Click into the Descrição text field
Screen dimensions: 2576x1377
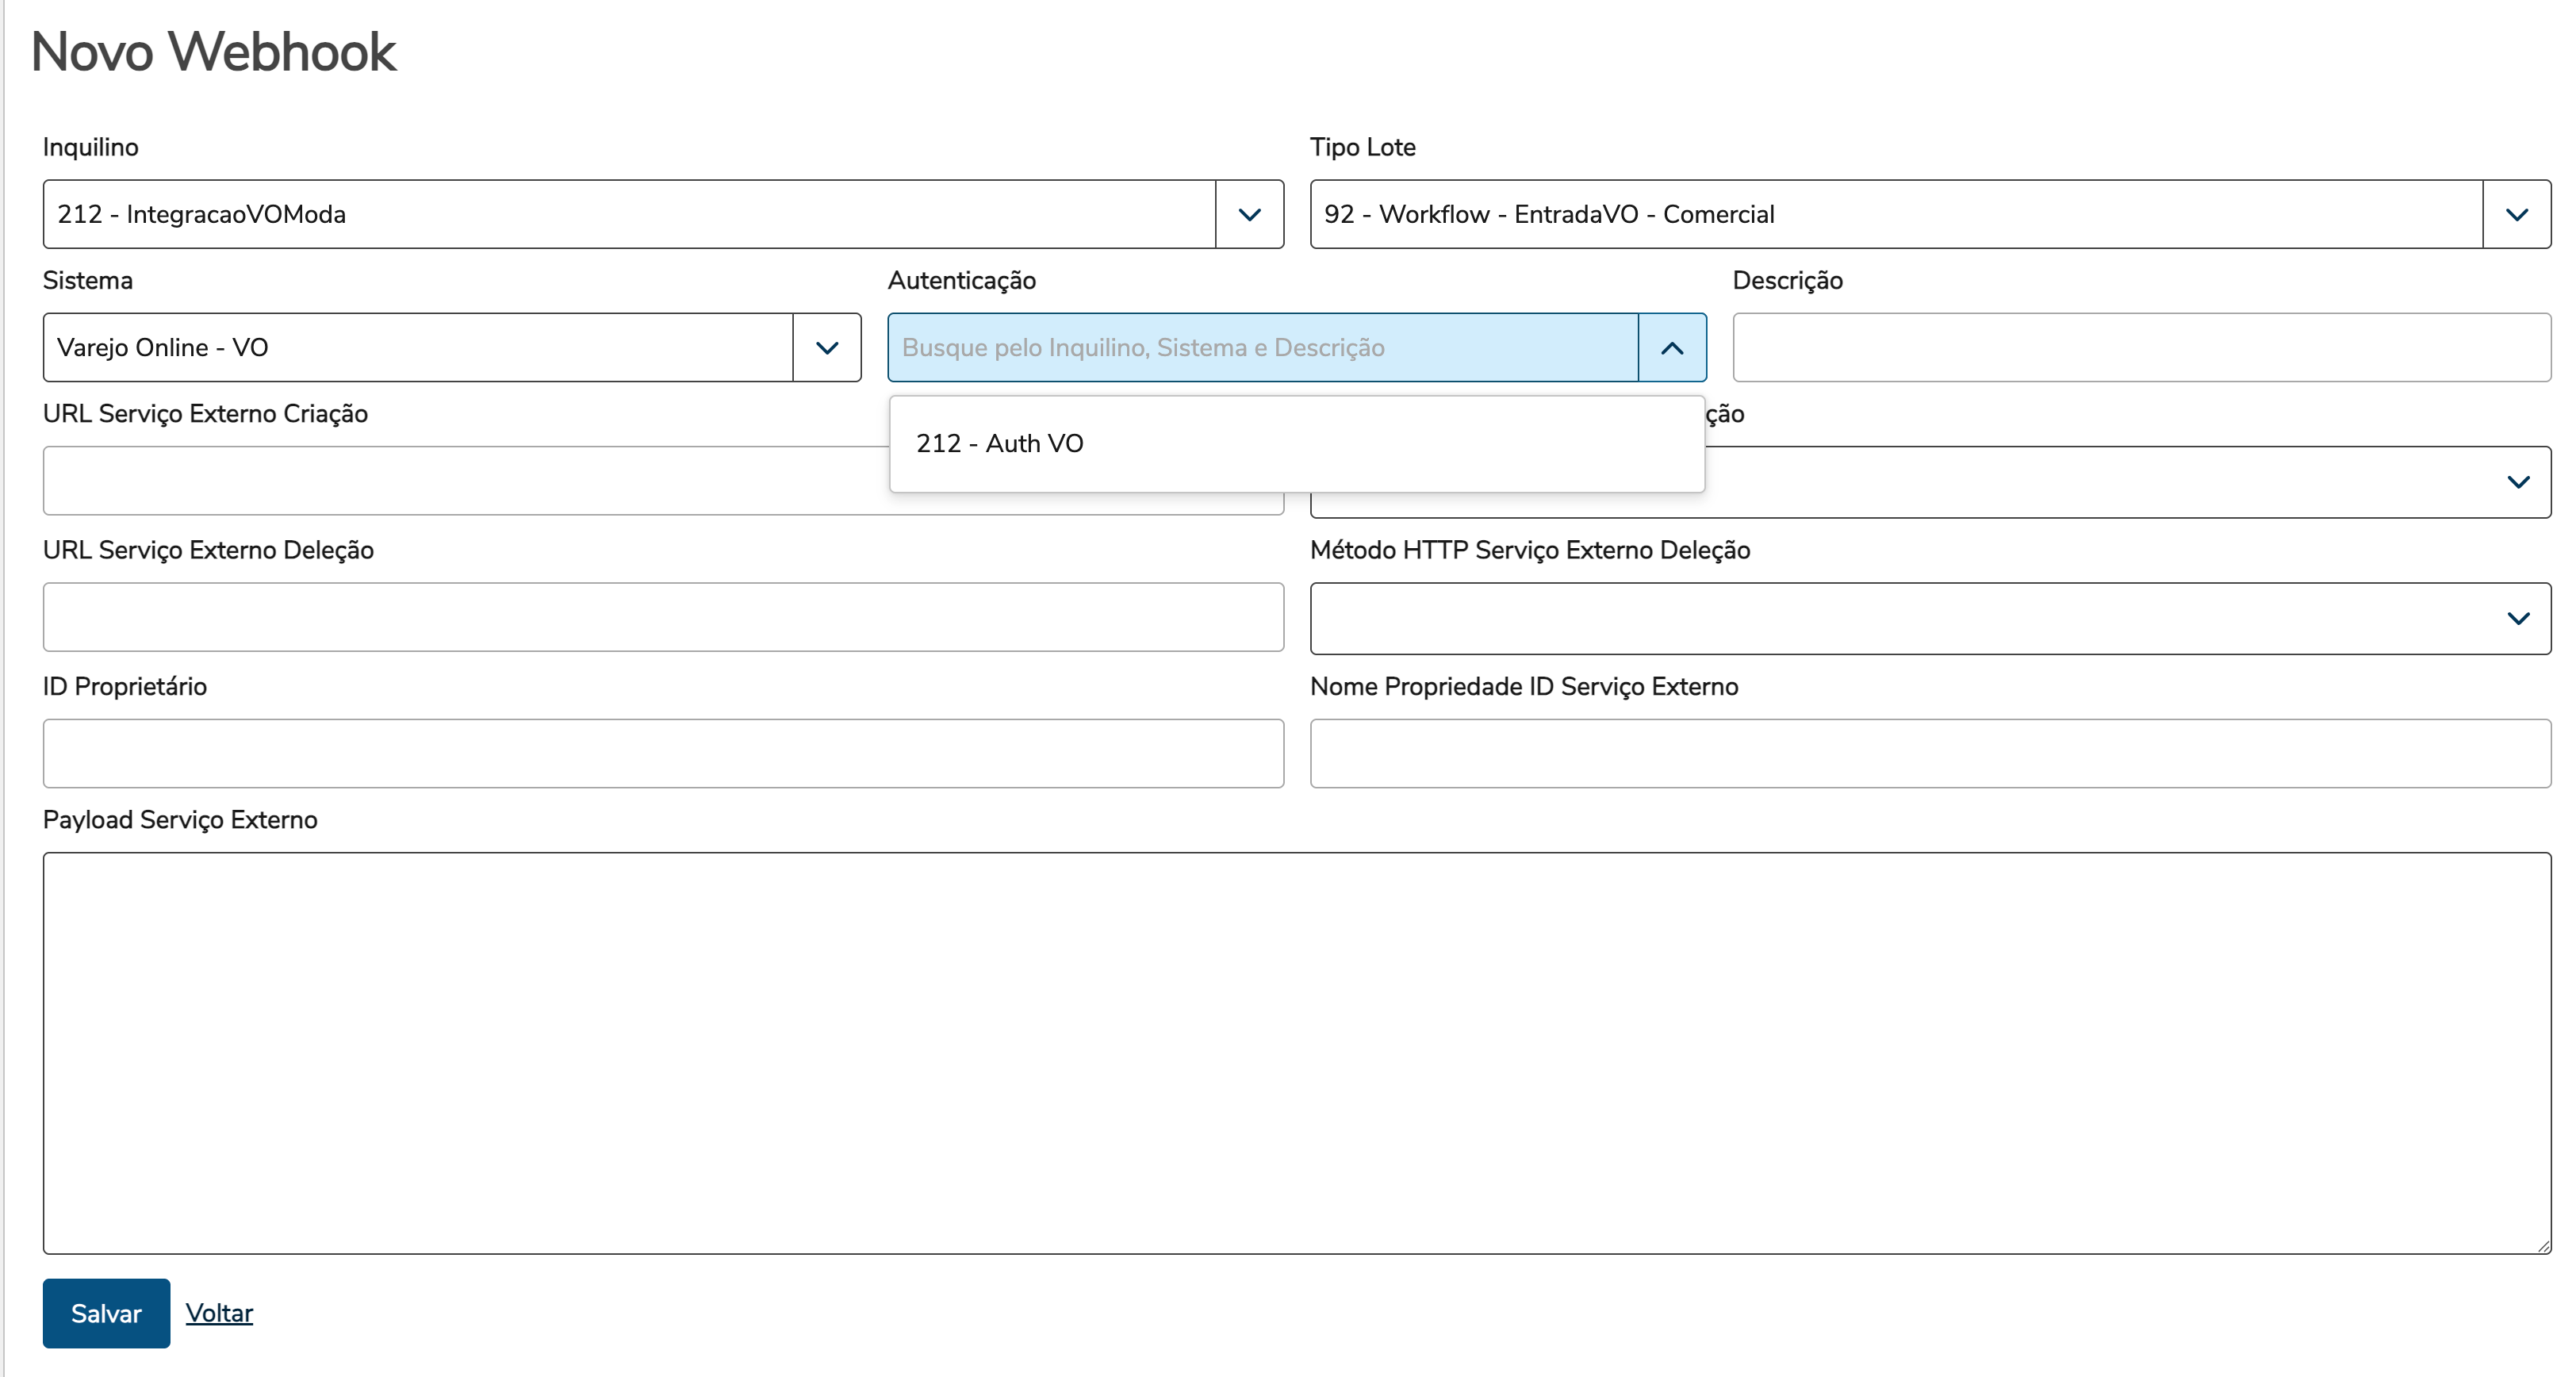tap(2141, 347)
